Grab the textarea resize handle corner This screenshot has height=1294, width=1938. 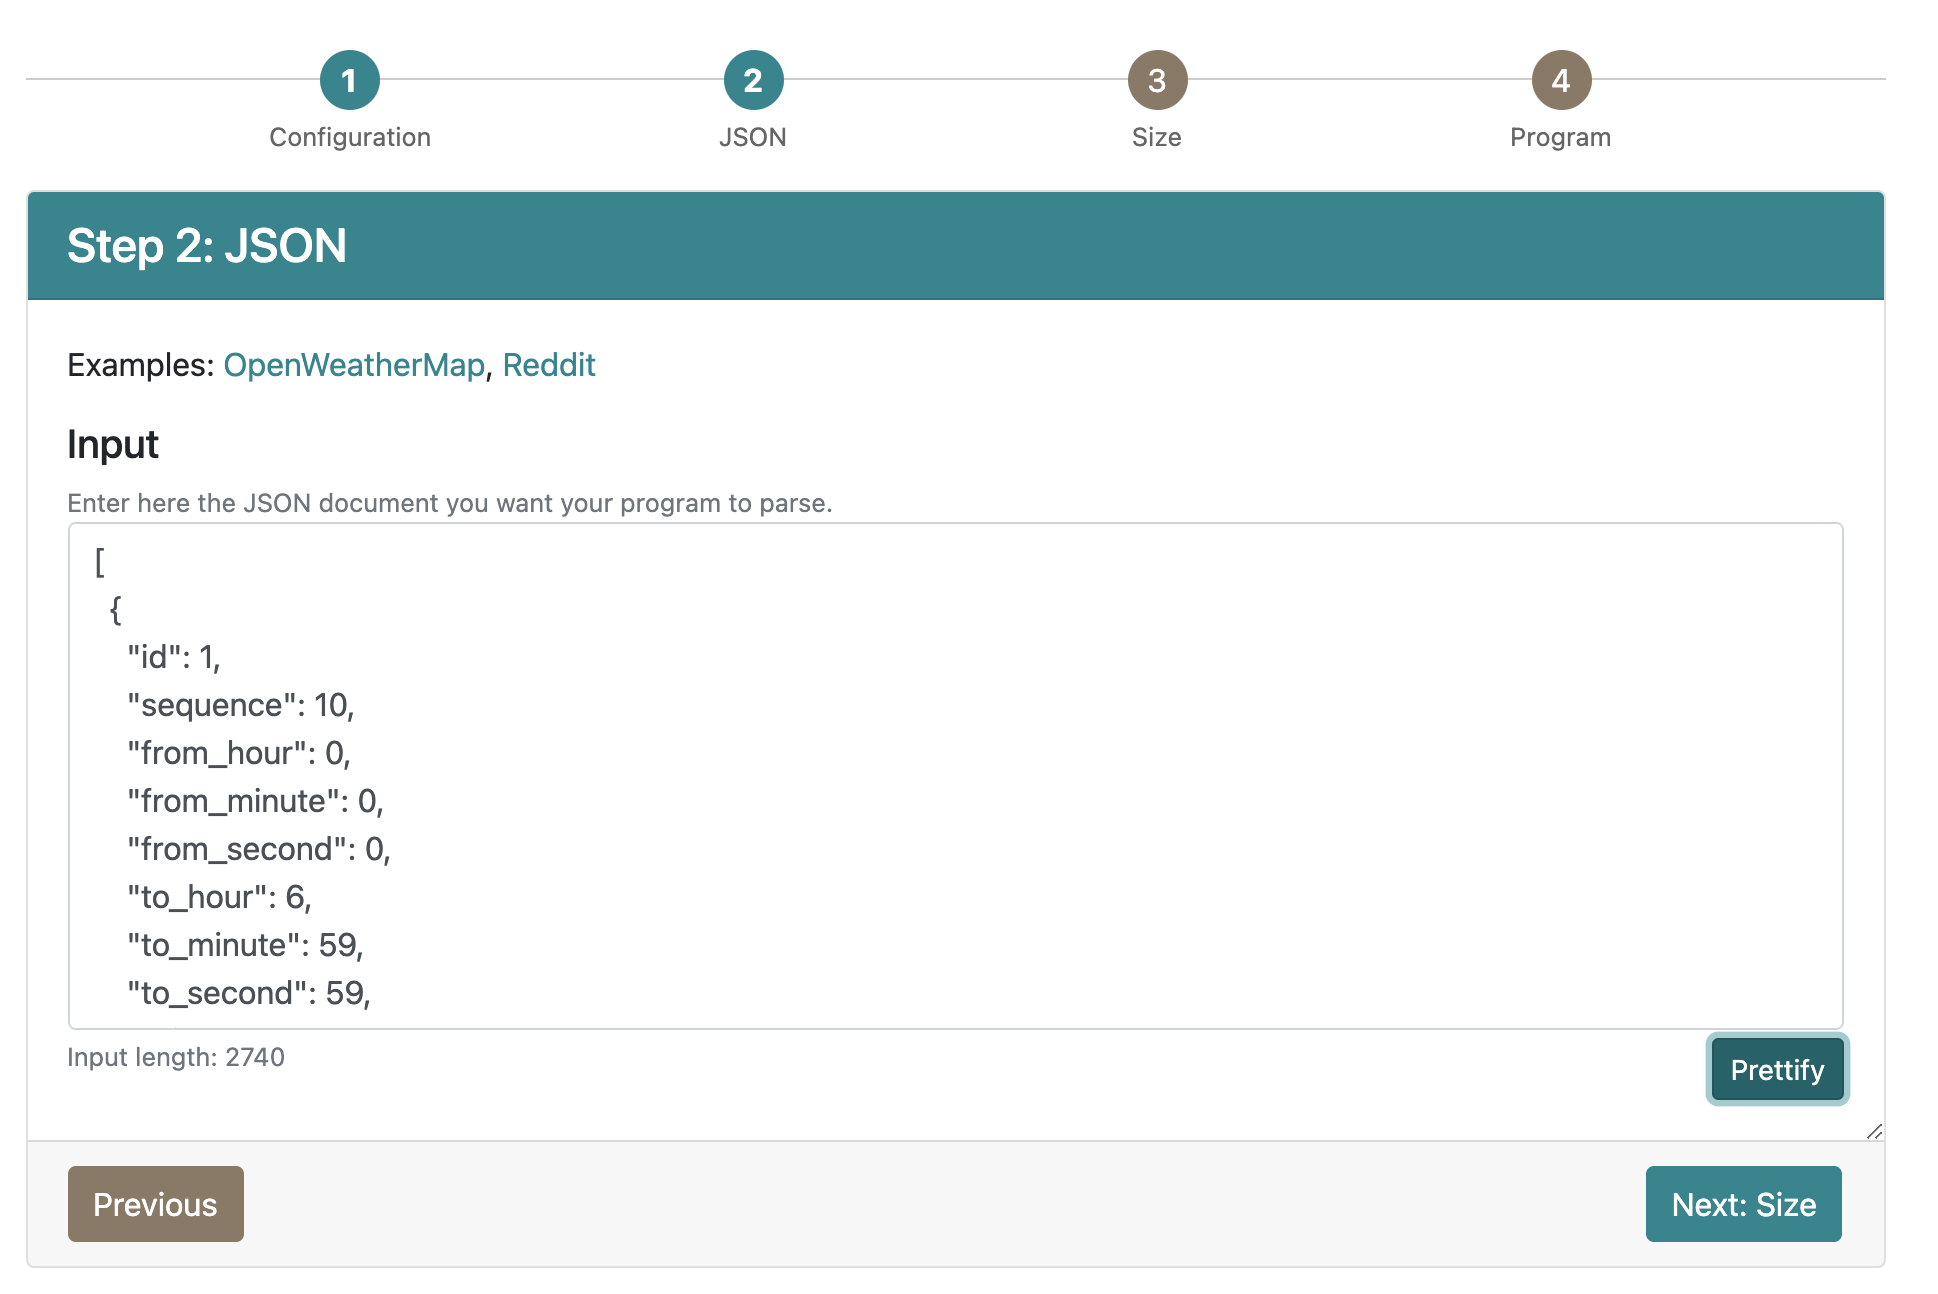coord(1874,1131)
